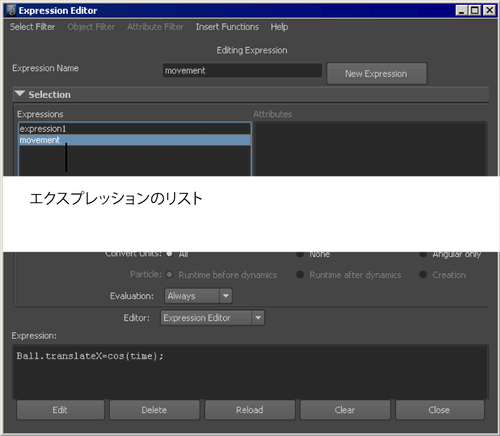Open the Editor dropdown arrow
500x436 pixels.
[258, 318]
